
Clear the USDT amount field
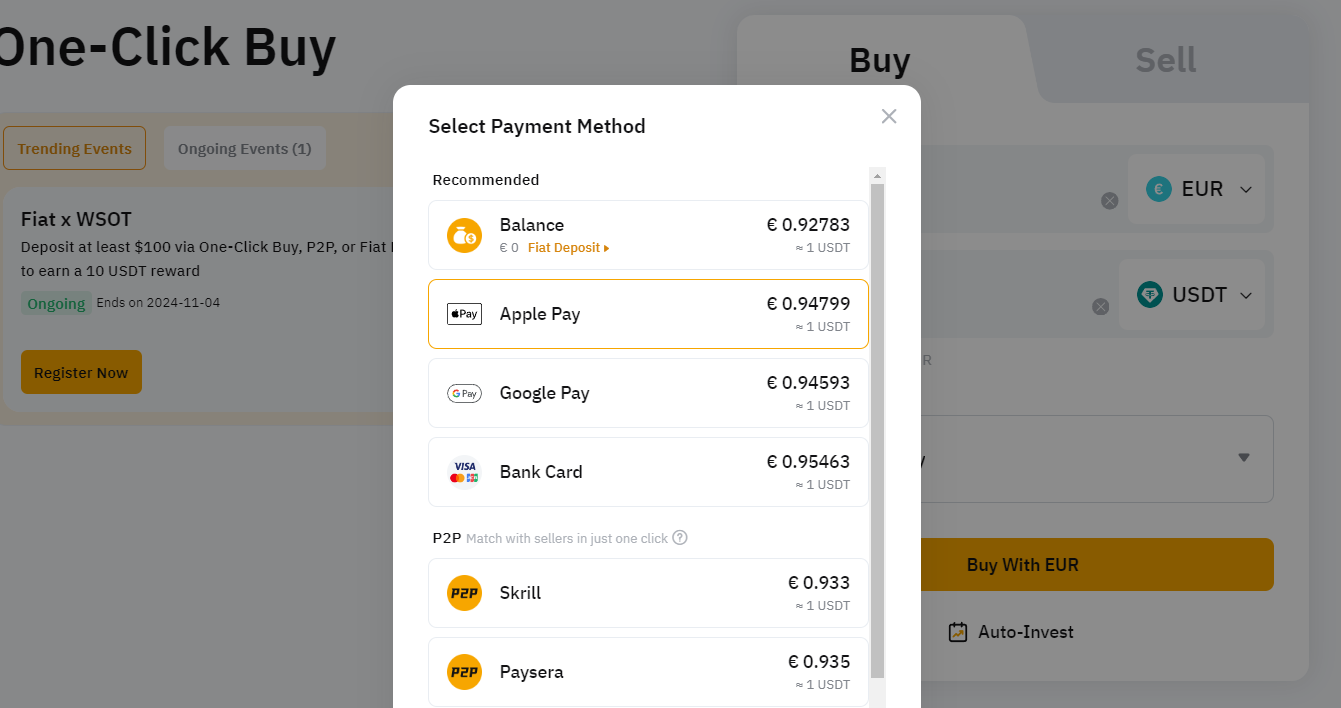click(x=1101, y=307)
